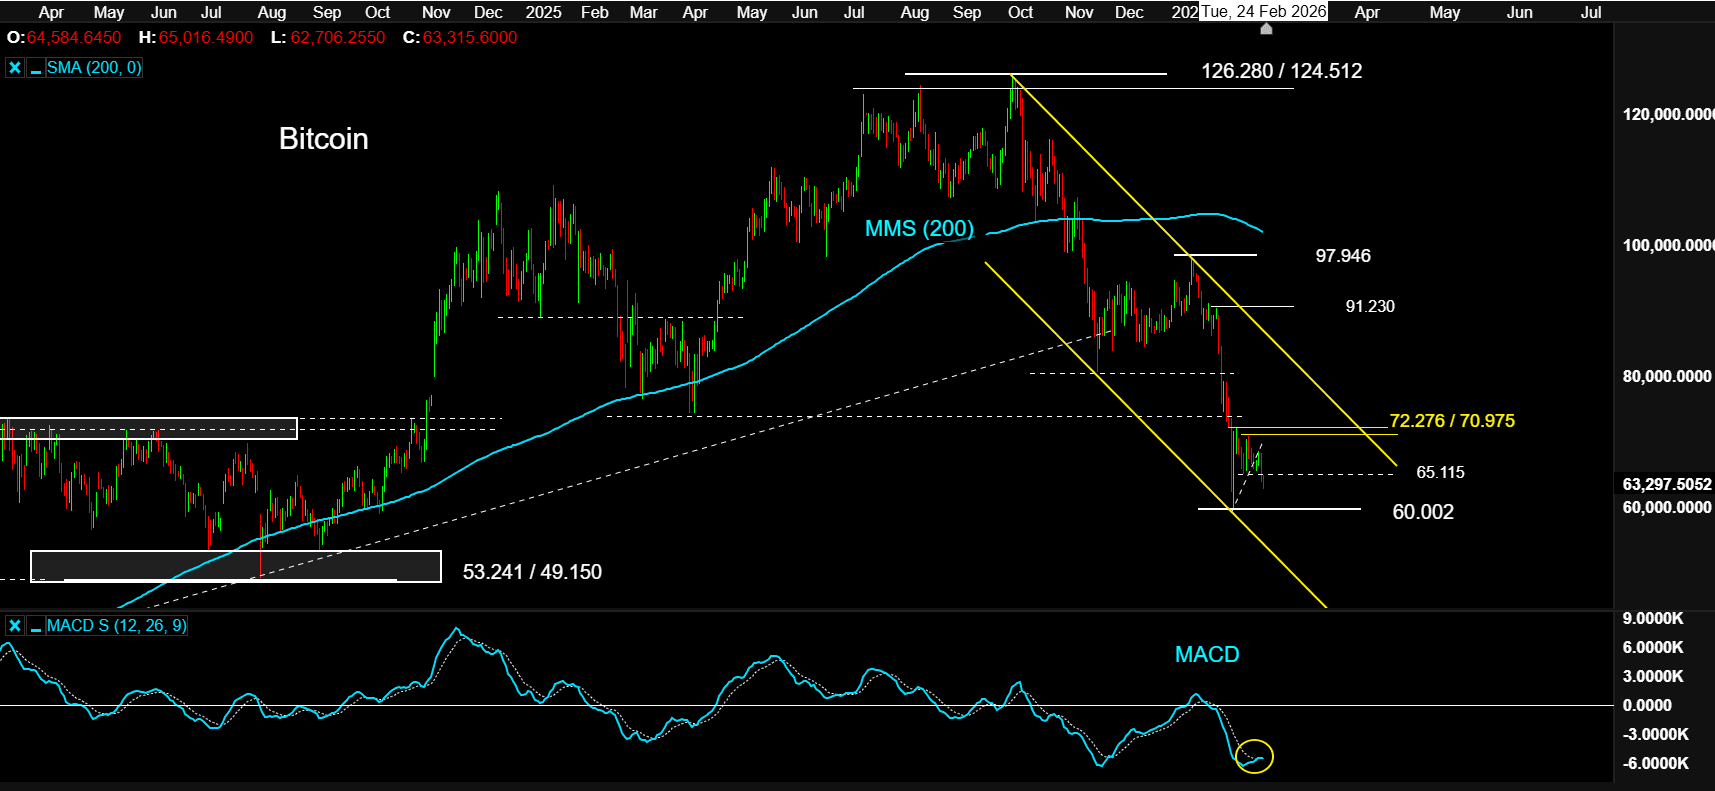Screen dimensions: 1715x791
Task: Select the 97.946 price level label
Action: (x=1342, y=256)
